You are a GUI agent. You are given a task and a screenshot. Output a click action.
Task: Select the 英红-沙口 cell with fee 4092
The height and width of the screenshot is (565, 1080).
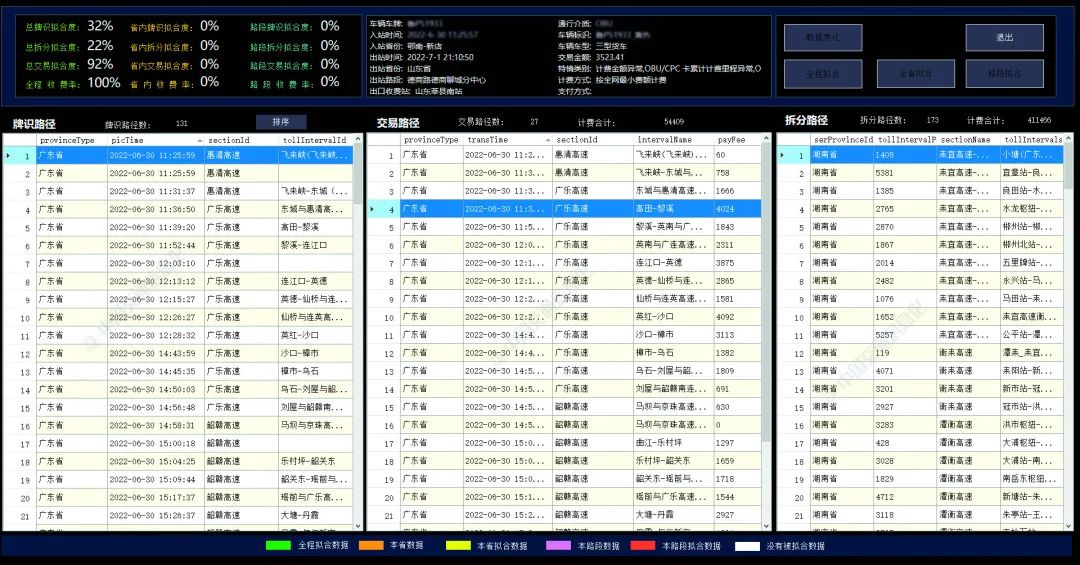pos(672,317)
